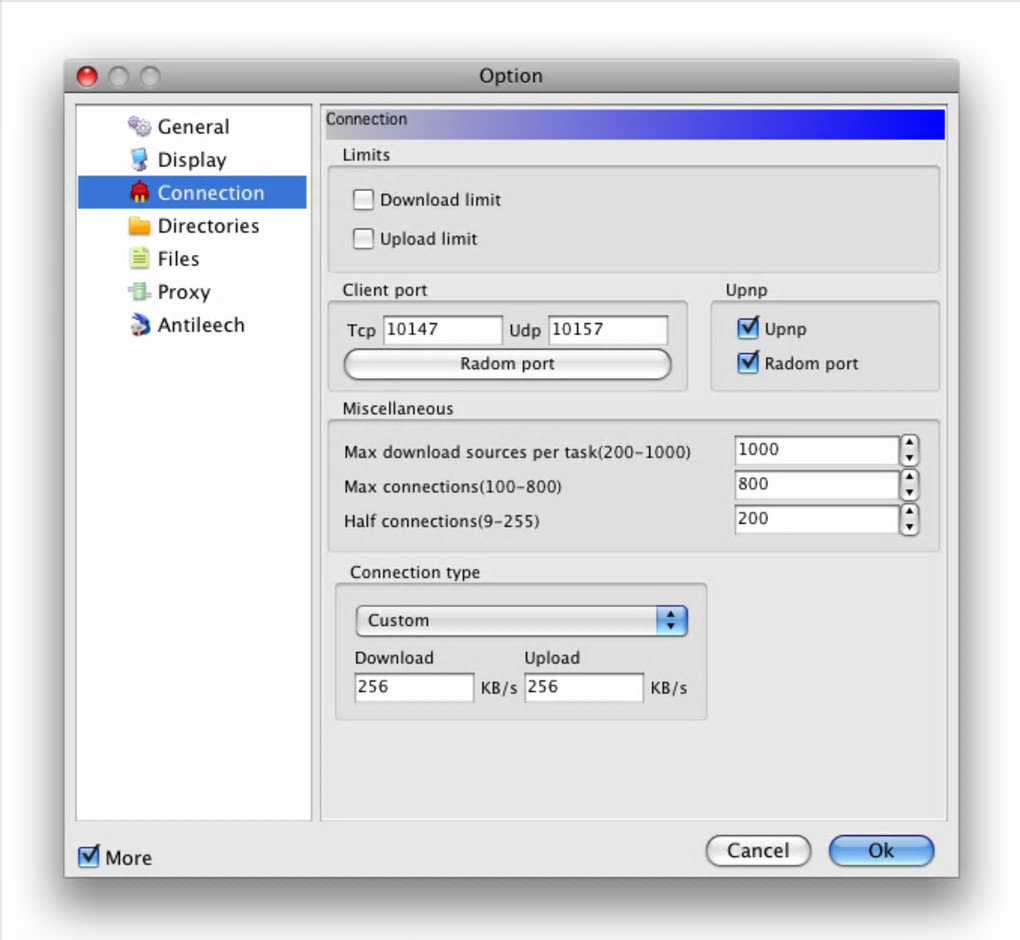Open the Display settings category
The height and width of the screenshot is (940, 1020).
point(193,159)
